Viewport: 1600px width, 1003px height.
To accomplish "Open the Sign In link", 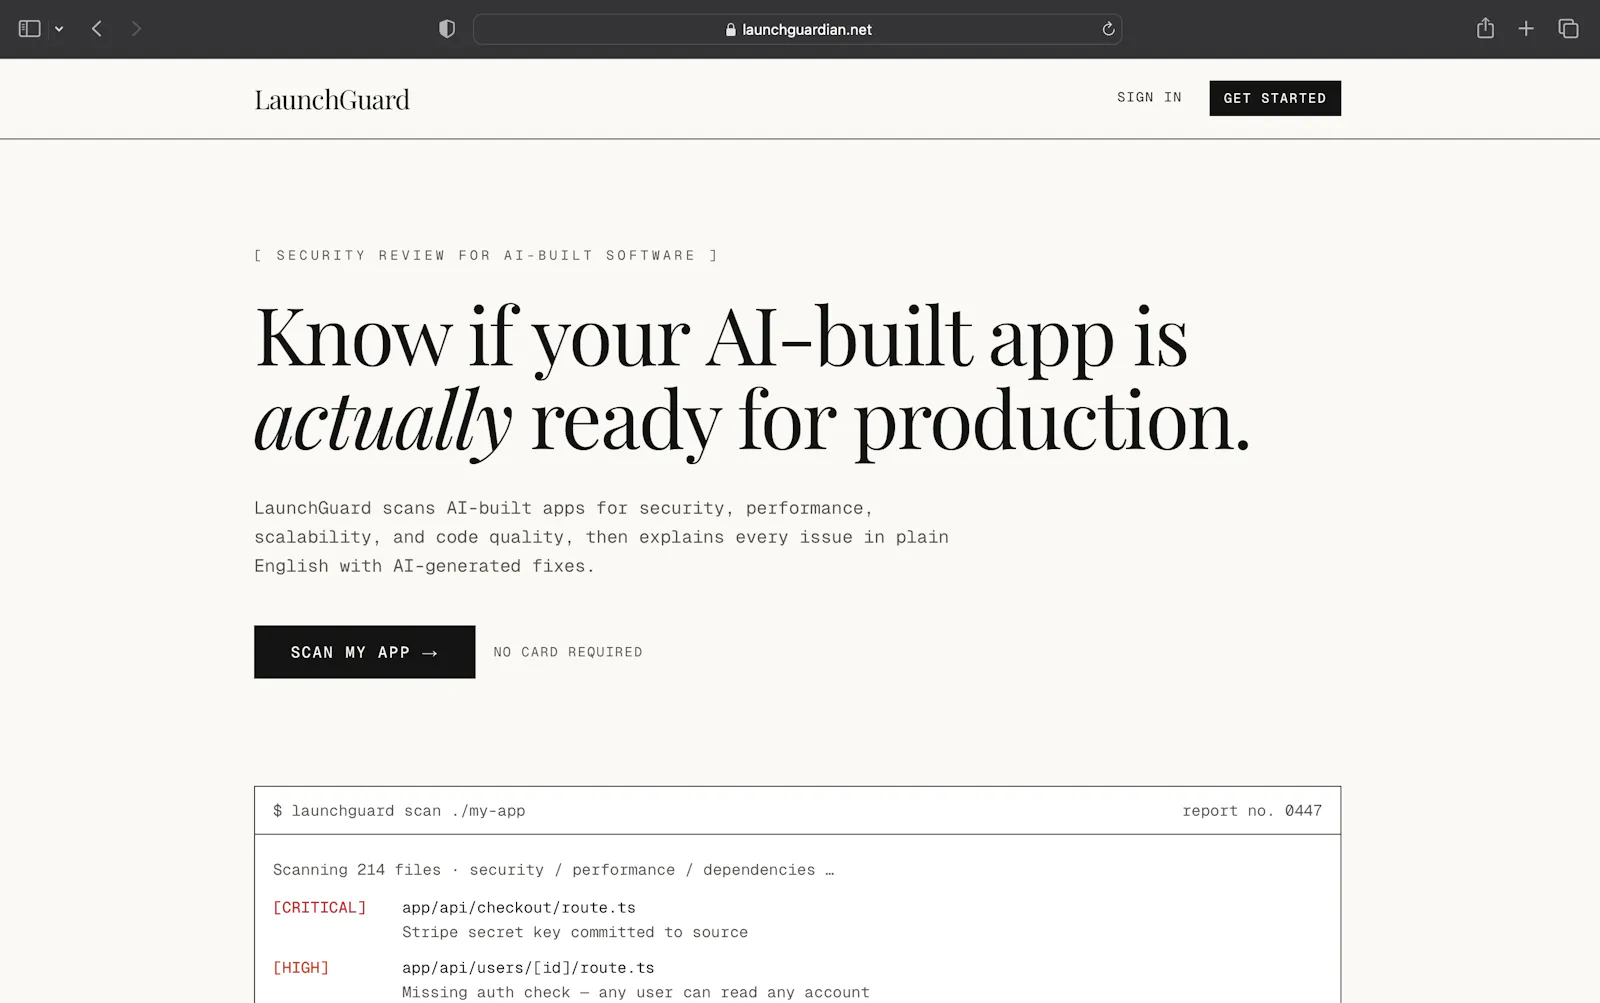I will click(x=1149, y=97).
